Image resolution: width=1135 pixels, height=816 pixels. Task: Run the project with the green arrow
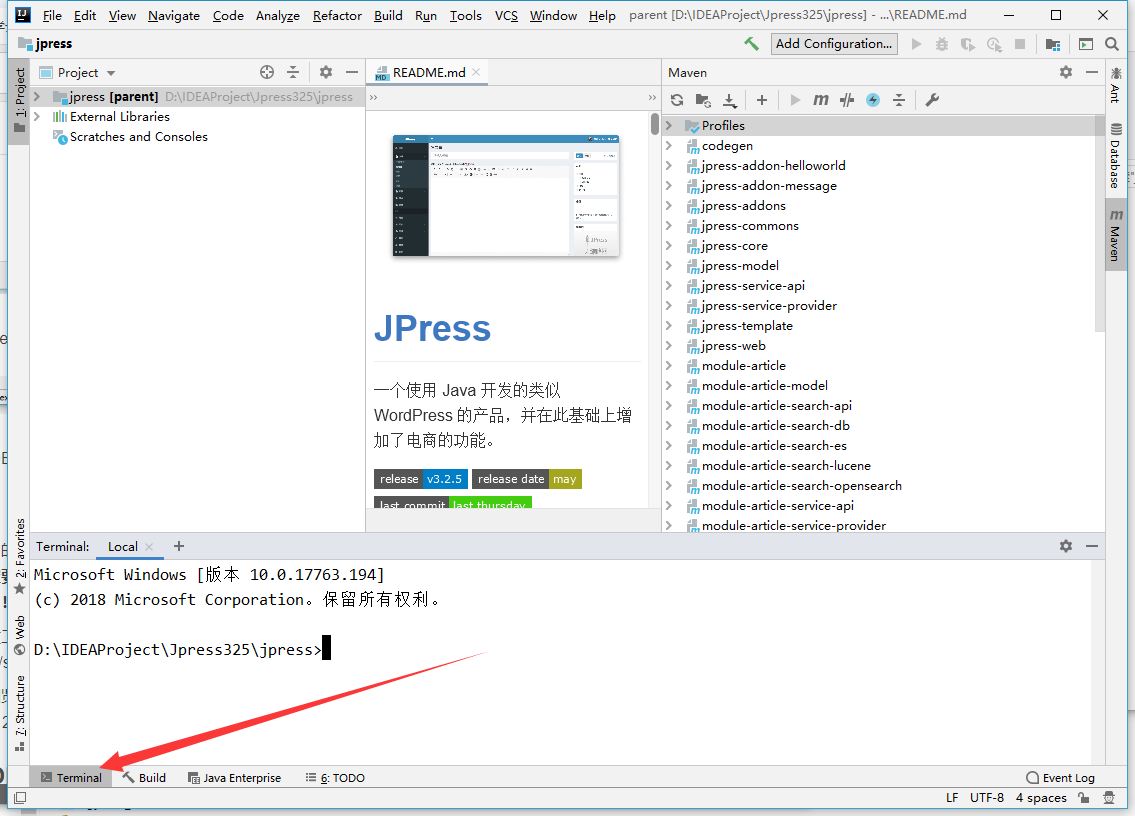coord(916,43)
